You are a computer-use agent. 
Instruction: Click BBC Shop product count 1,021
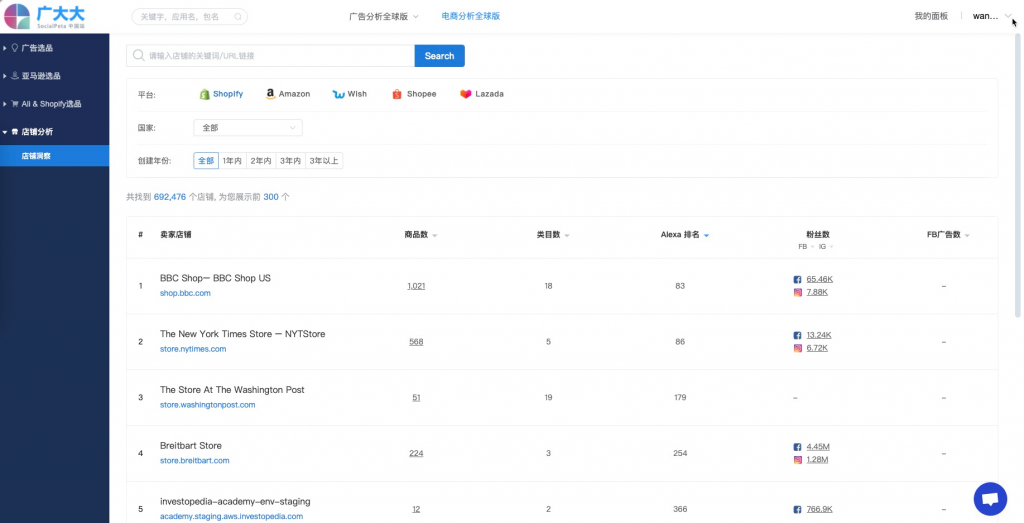(416, 286)
